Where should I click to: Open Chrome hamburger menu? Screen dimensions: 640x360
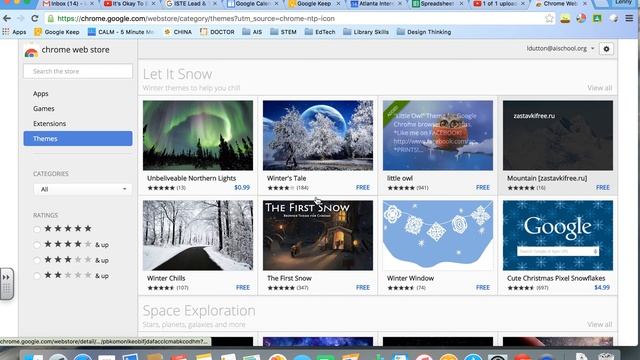(629, 18)
